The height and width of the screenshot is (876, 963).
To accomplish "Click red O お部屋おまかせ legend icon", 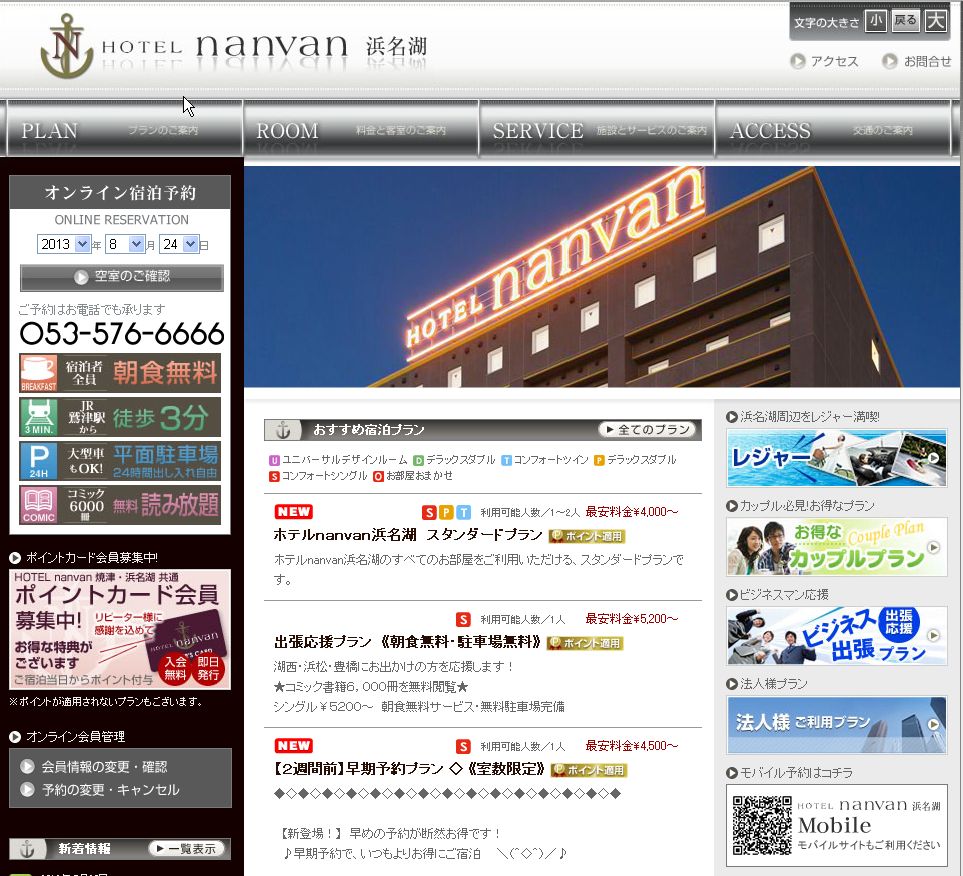I will click(x=378, y=476).
